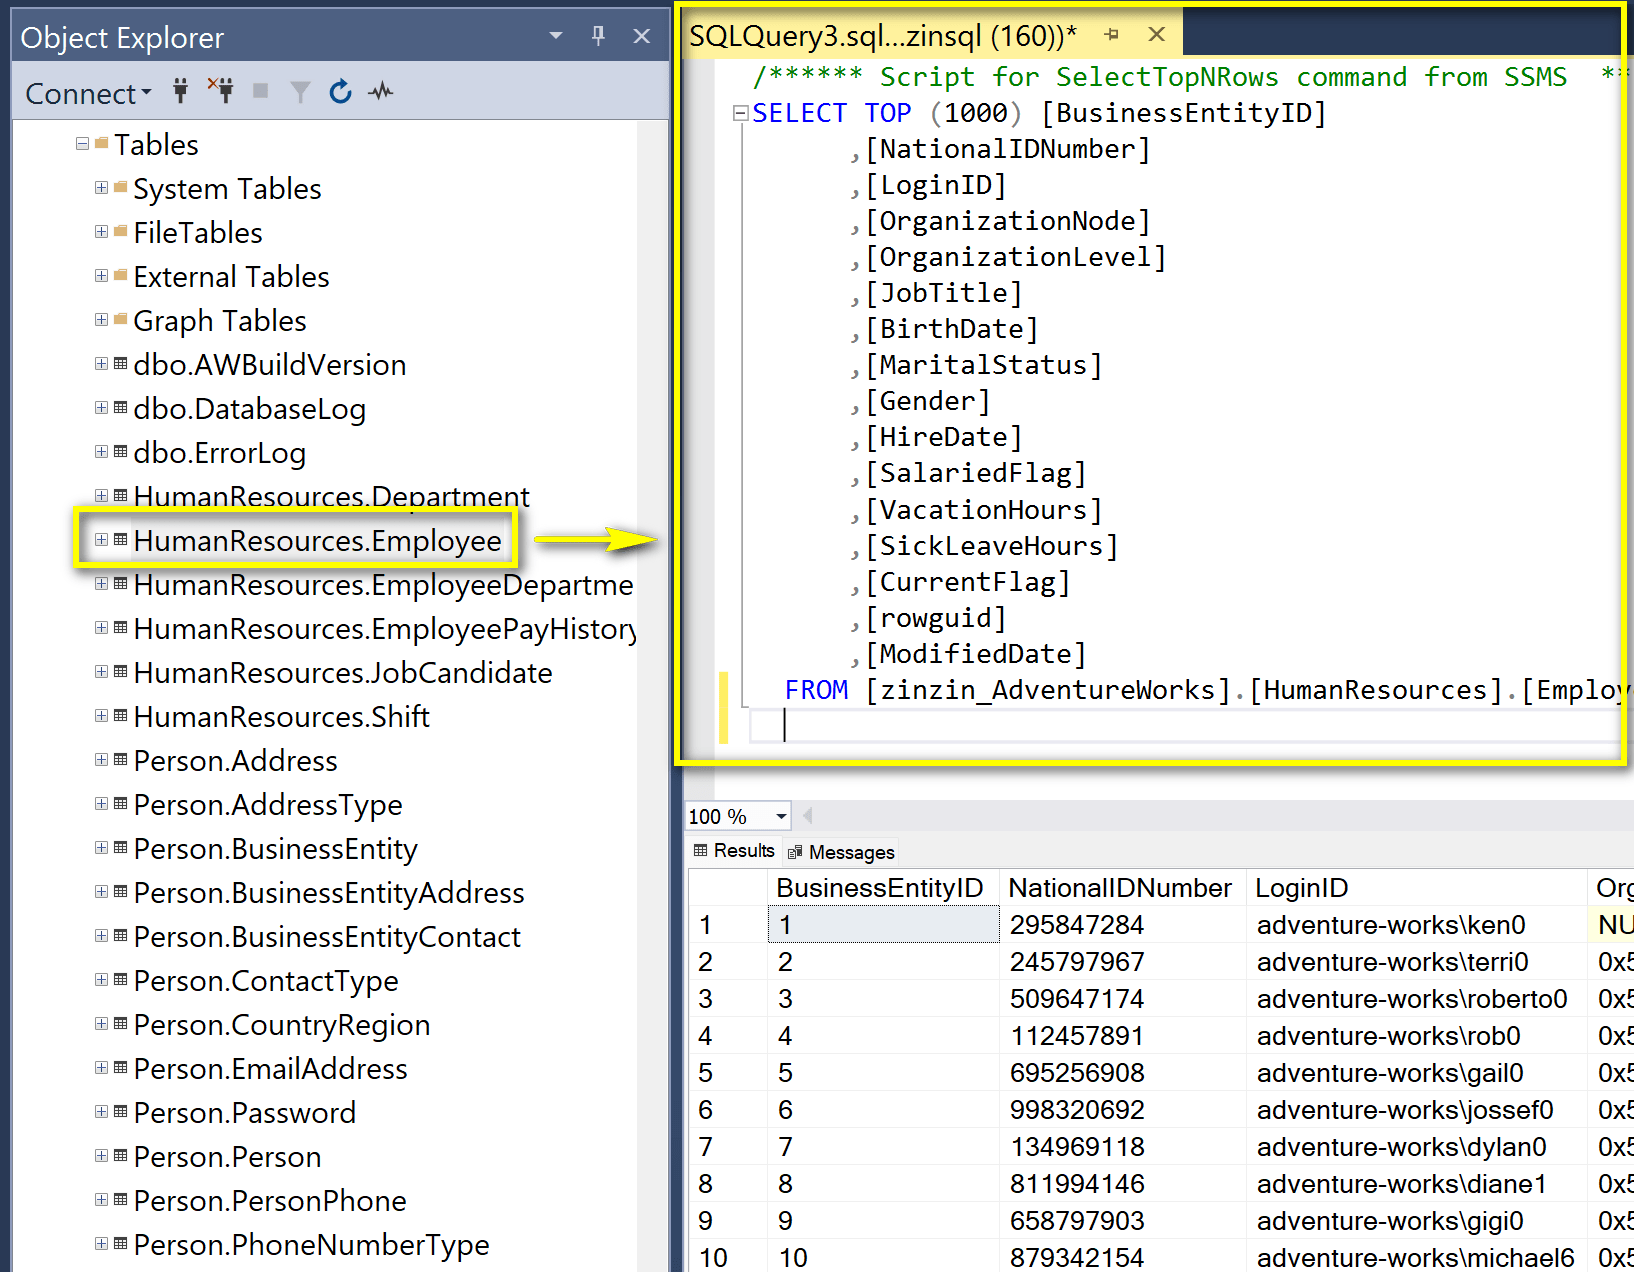The height and width of the screenshot is (1272, 1634).
Task: Click the Disconnect plug icon
Action: (221, 90)
